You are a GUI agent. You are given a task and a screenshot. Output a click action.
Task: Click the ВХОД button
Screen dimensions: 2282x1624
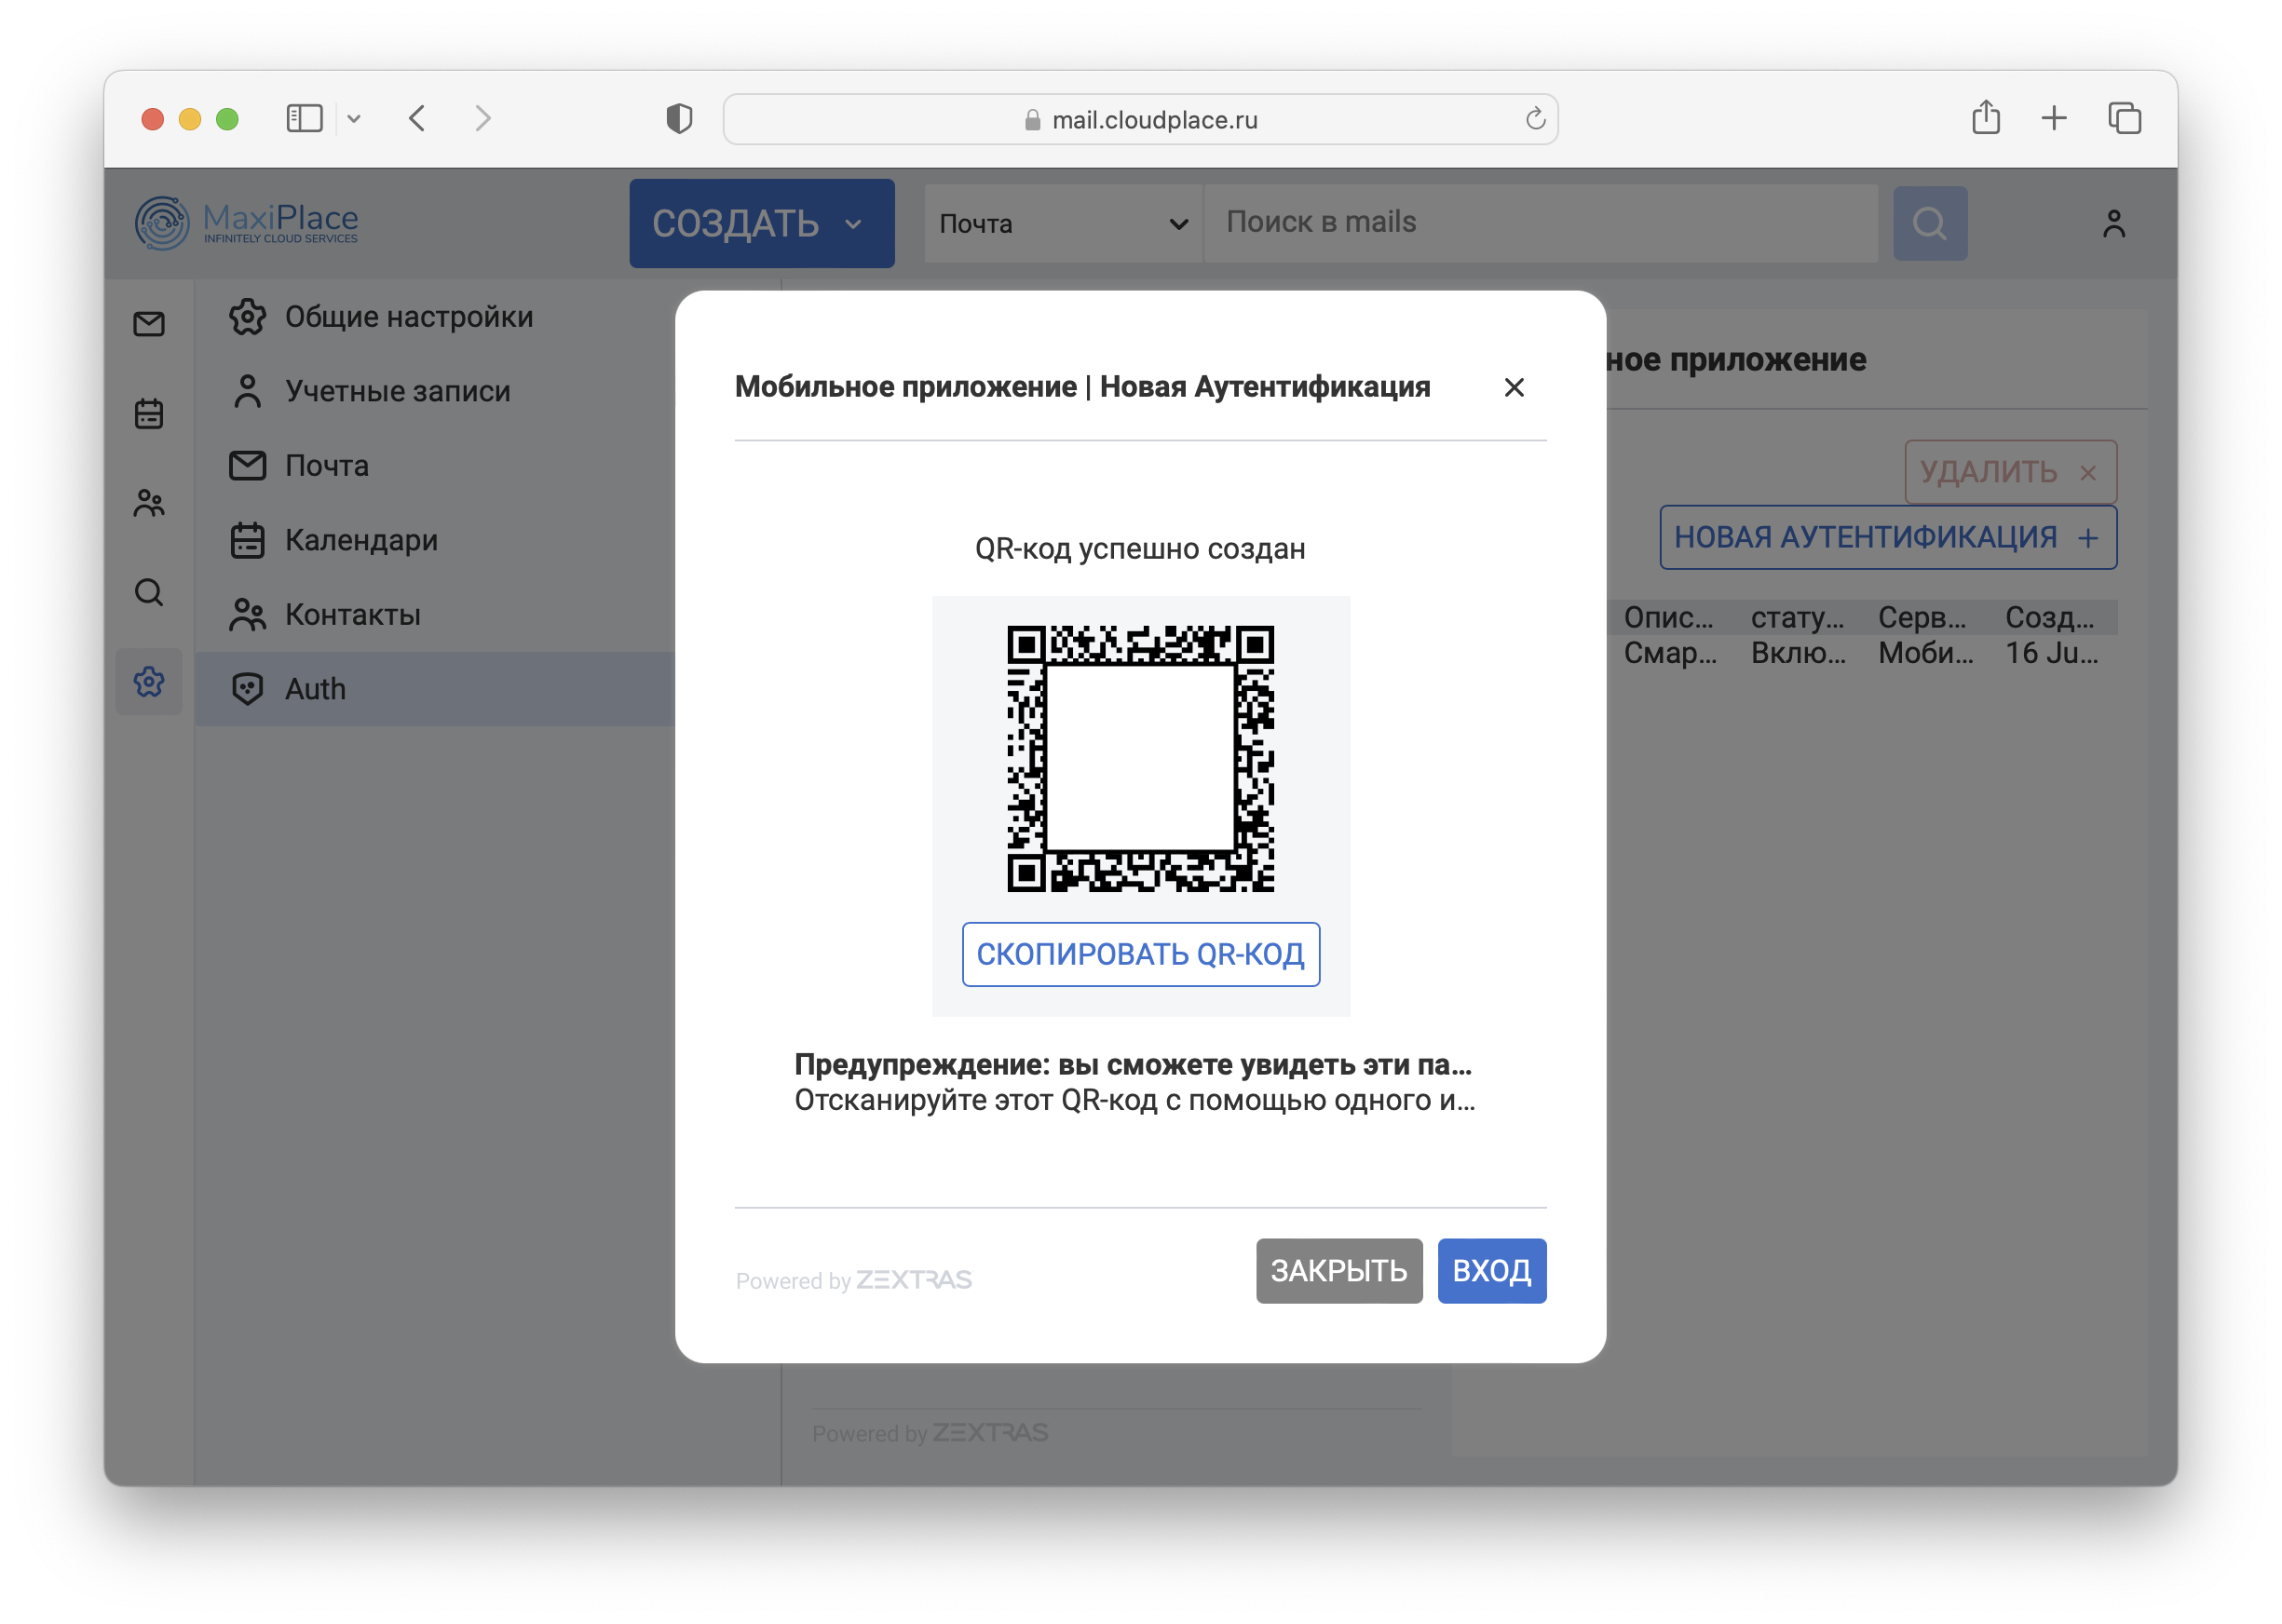click(1491, 1270)
